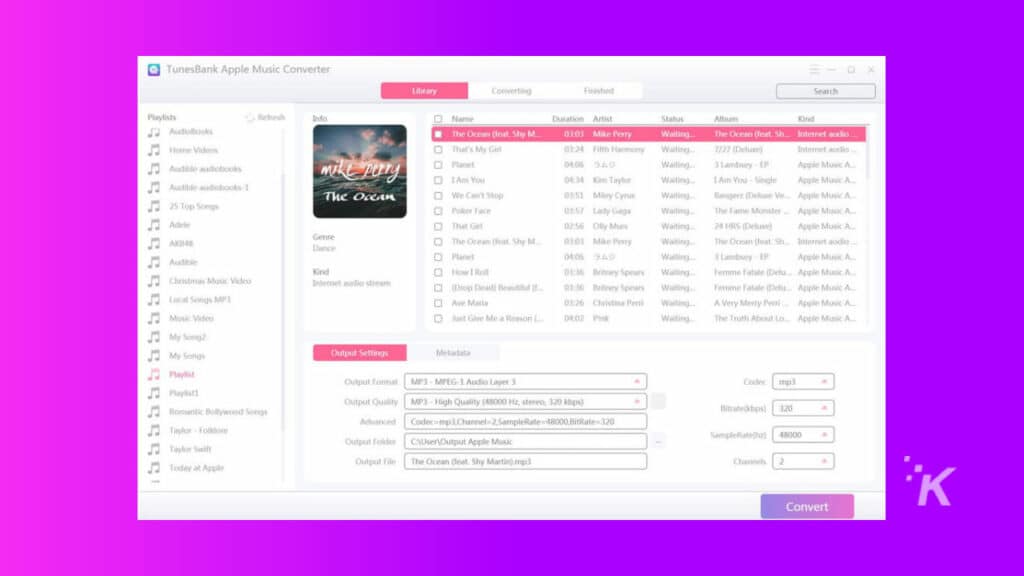
Task: Open the Output Format dropdown
Action: 525,381
